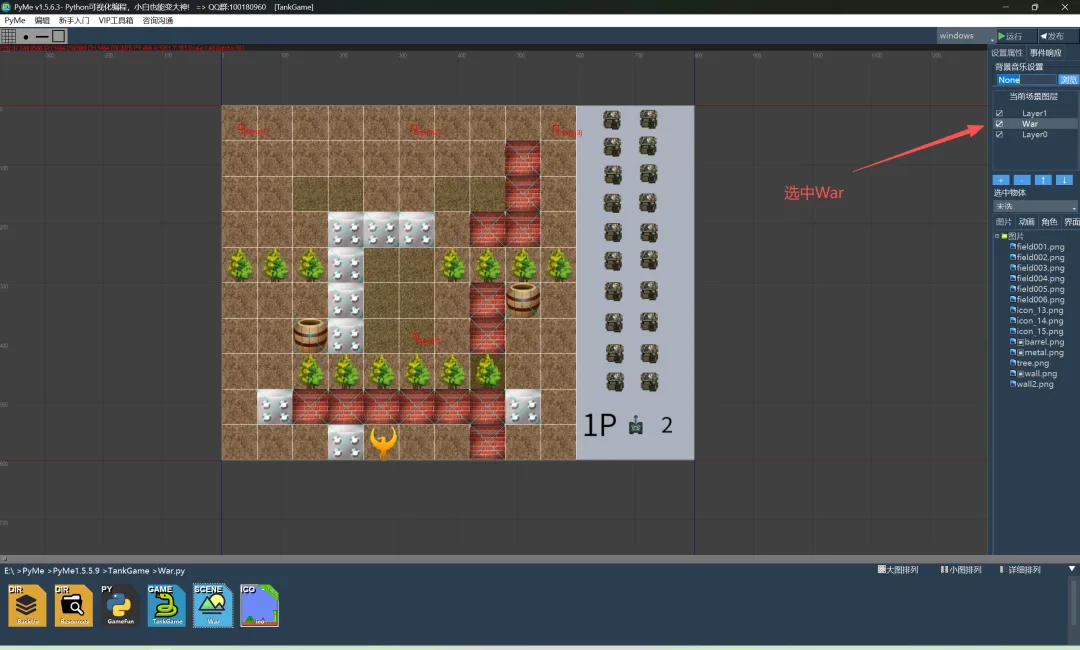The image size is (1080, 650).
Task: Open the 编辑 menu
Action: click(x=42, y=21)
